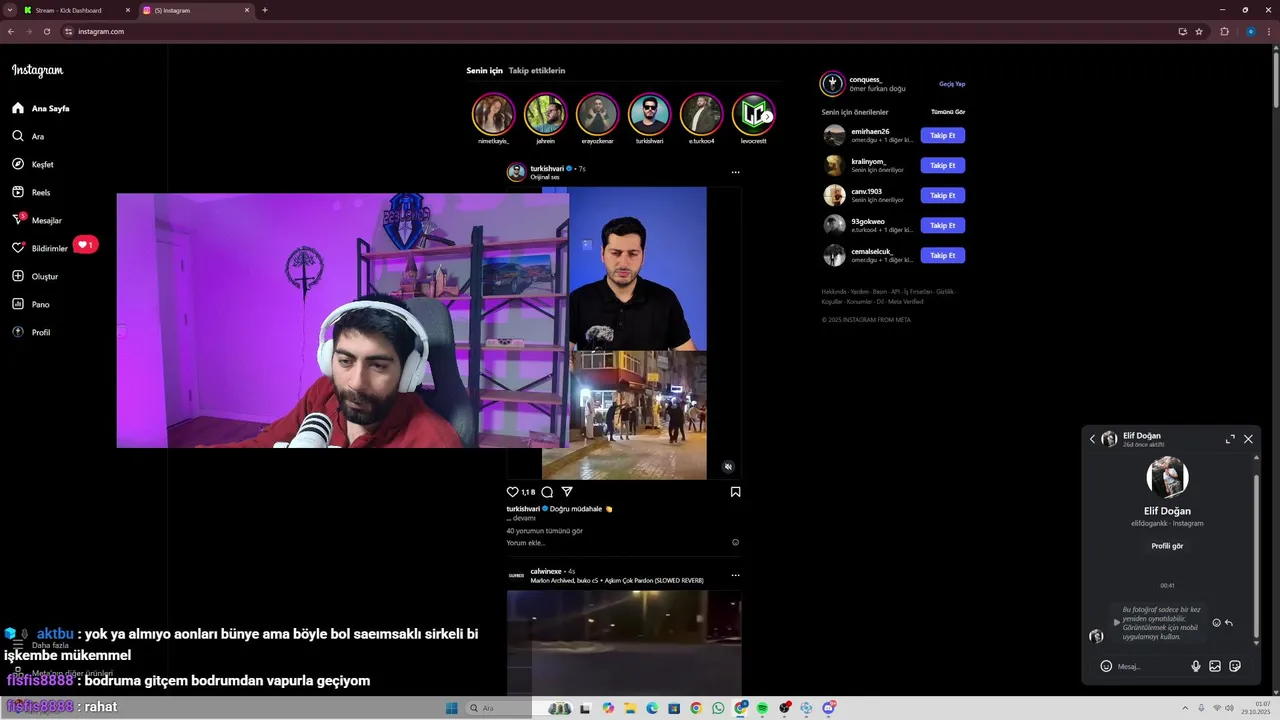Unmute the turkishvari video
Viewport: 1280px width, 720px height.
pyautogui.click(x=728, y=467)
